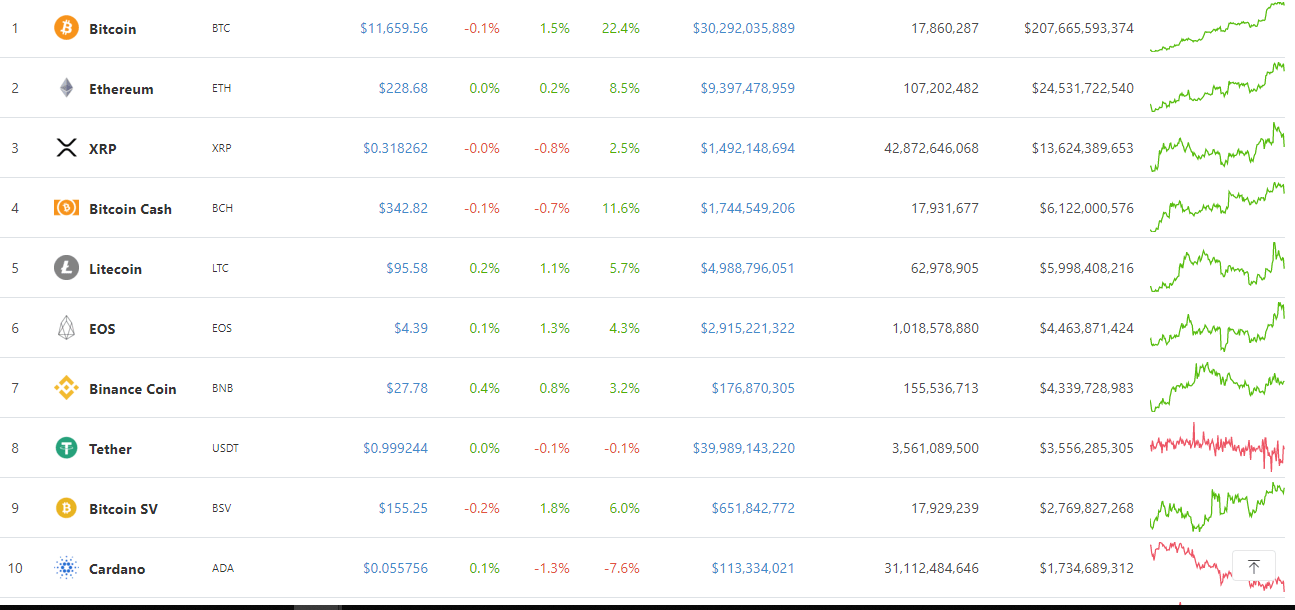Click EOS price $4.39
The image size is (1295, 610).
411,328
